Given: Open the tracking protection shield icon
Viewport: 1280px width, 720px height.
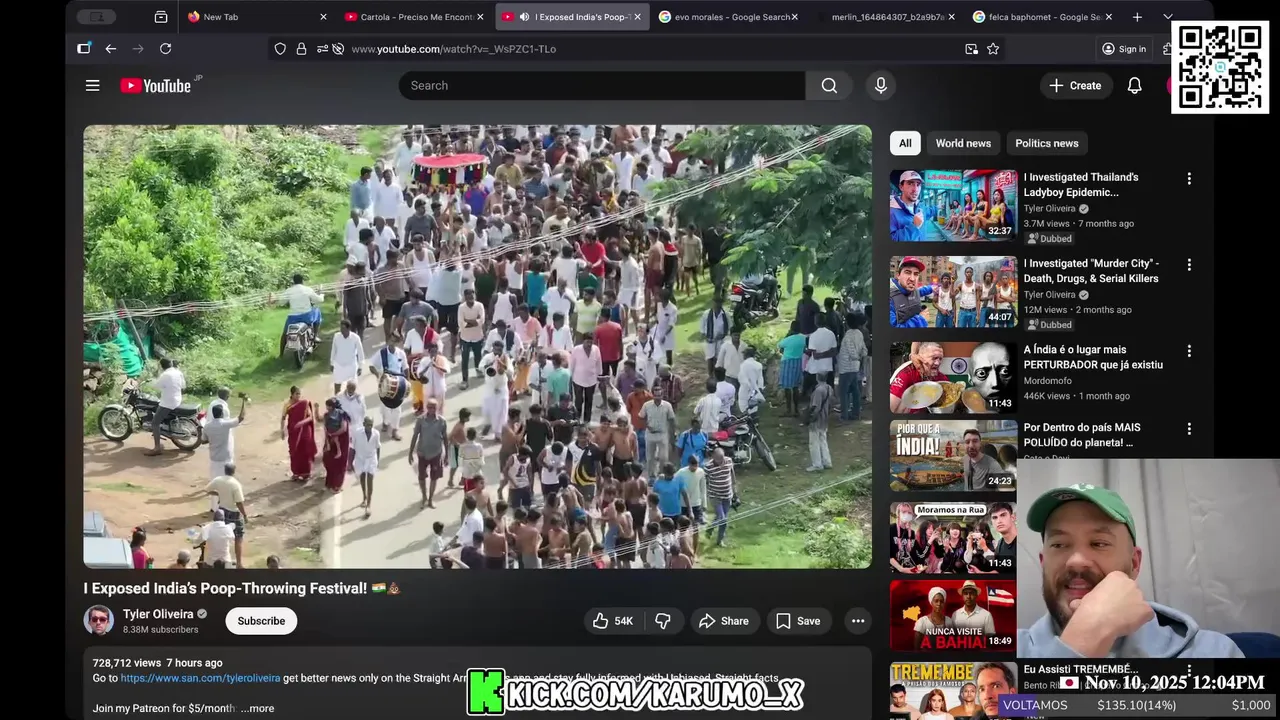Looking at the screenshot, I should pyautogui.click(x=280, y=48).
